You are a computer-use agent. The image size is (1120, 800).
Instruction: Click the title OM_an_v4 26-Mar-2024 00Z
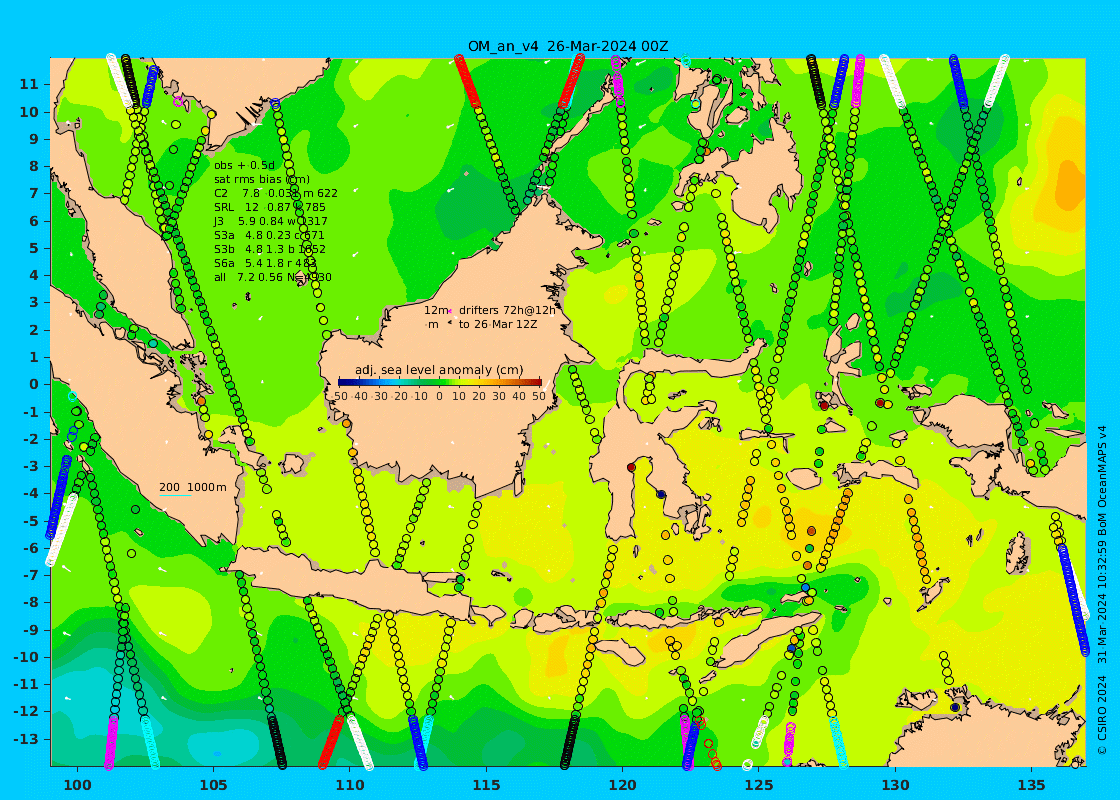tap(568, 46)
